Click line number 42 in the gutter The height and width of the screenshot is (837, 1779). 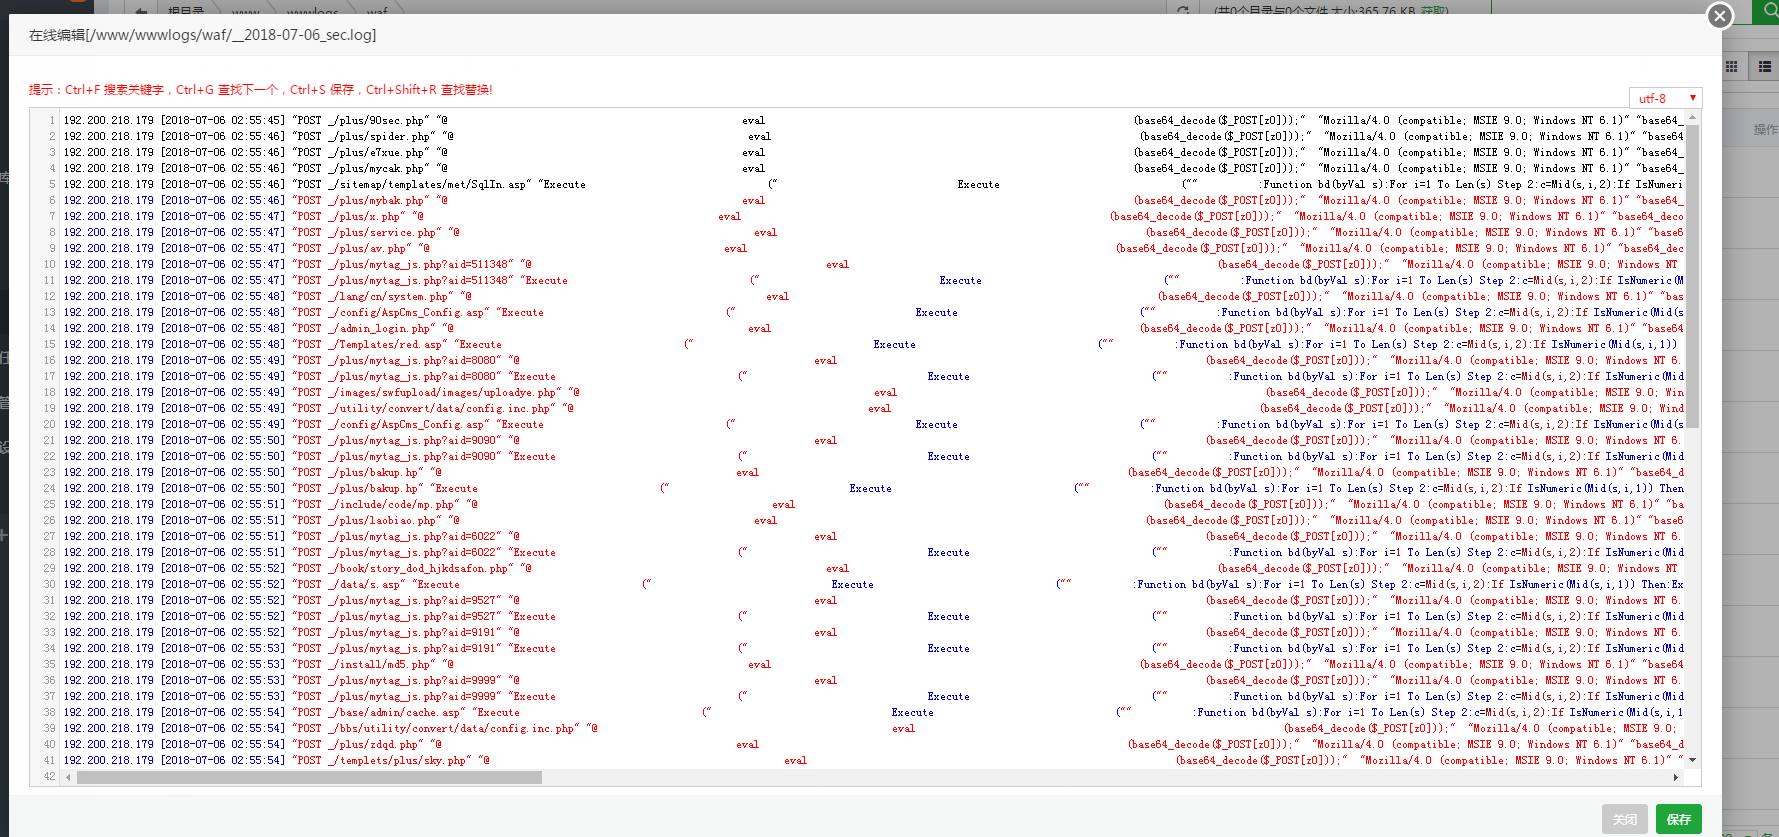click(x=49, y=776)
